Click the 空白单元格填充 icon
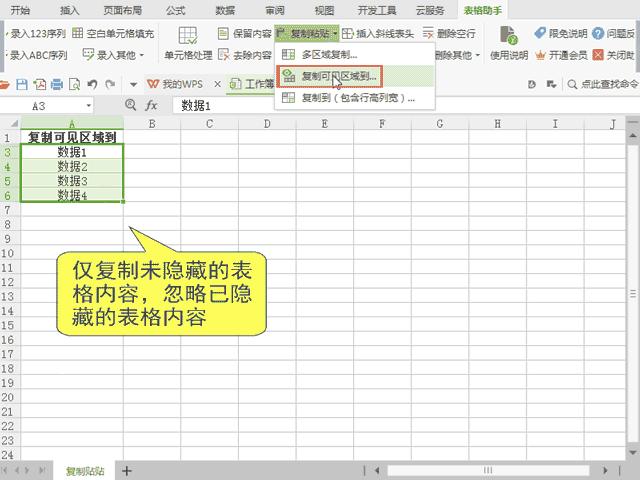The width and height of the screenshot is (640, 480). coord(78,33)
